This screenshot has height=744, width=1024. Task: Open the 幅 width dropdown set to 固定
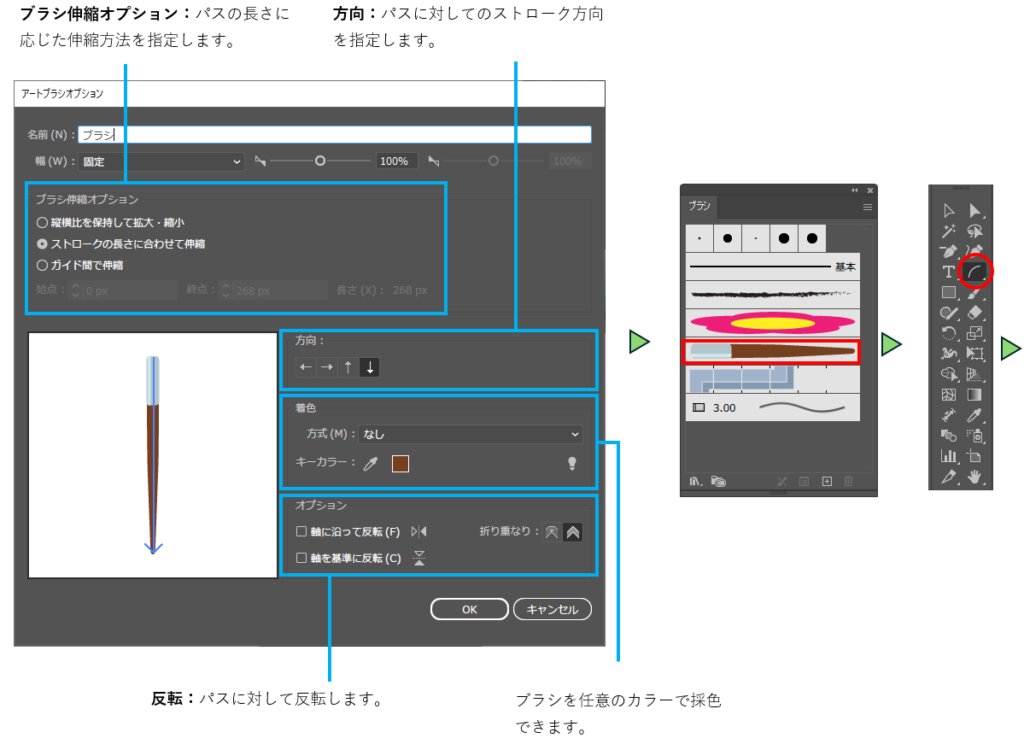tap(162, 161)
